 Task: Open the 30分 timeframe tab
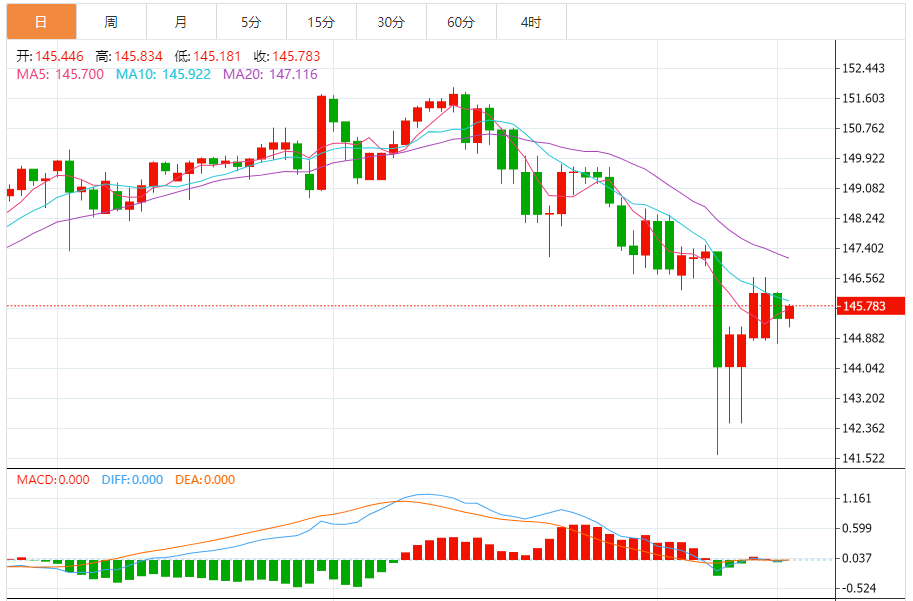[x=391, y=22]
